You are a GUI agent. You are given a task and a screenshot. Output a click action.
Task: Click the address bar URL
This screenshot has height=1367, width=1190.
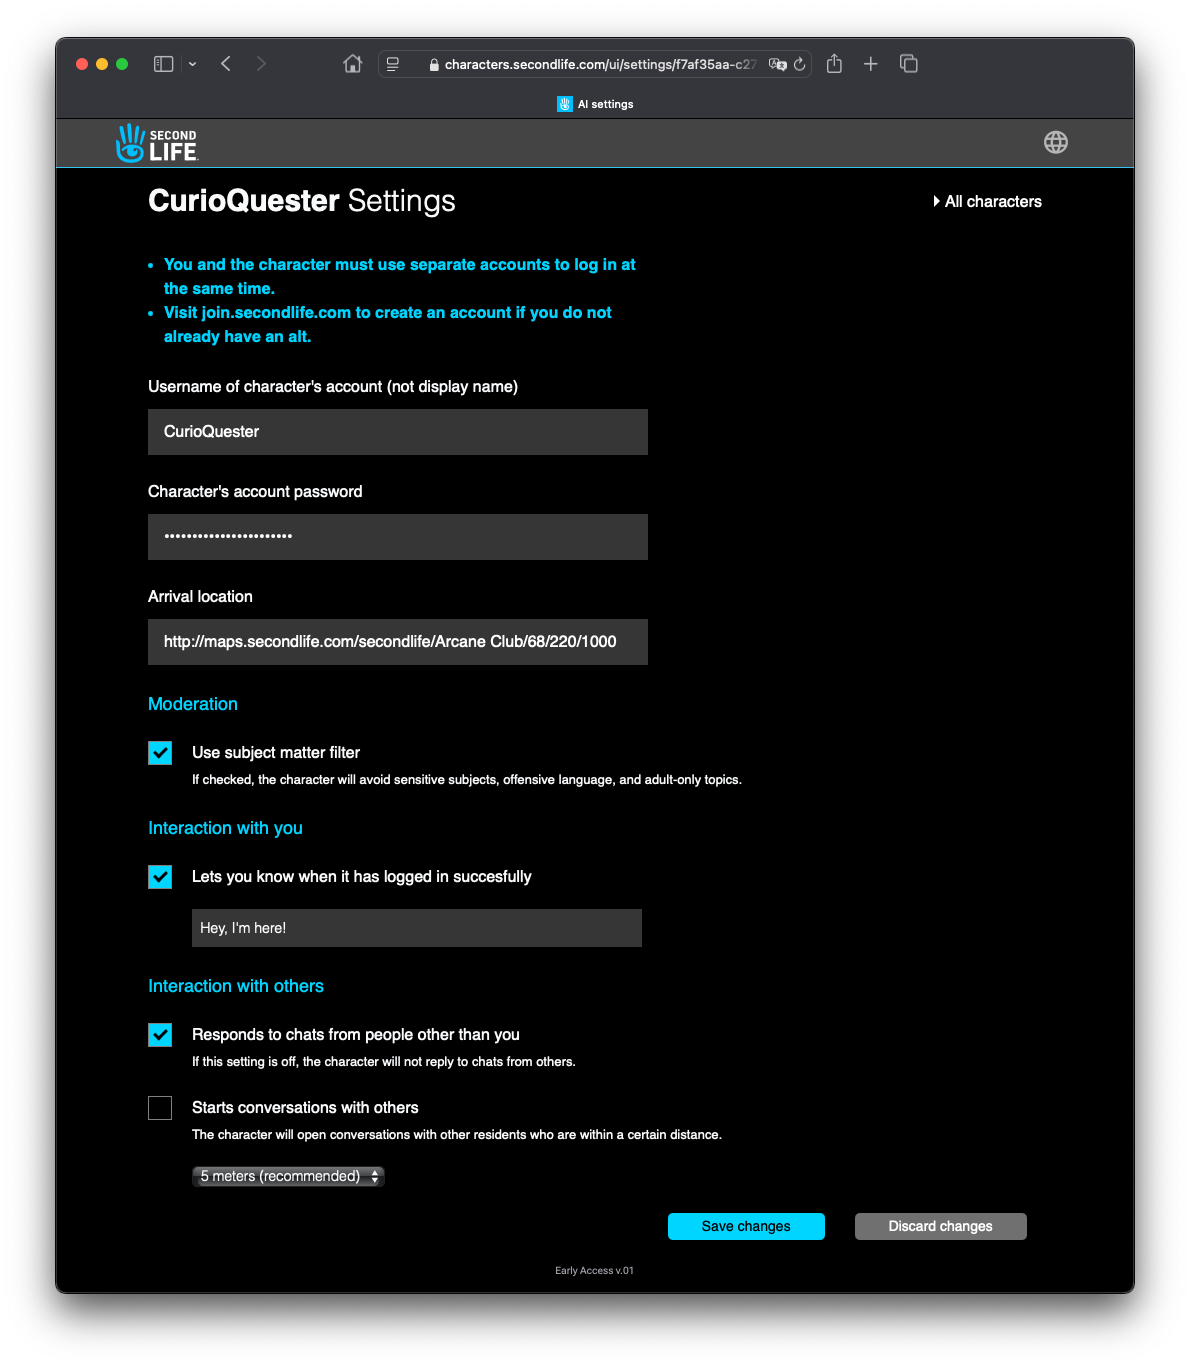601,64
